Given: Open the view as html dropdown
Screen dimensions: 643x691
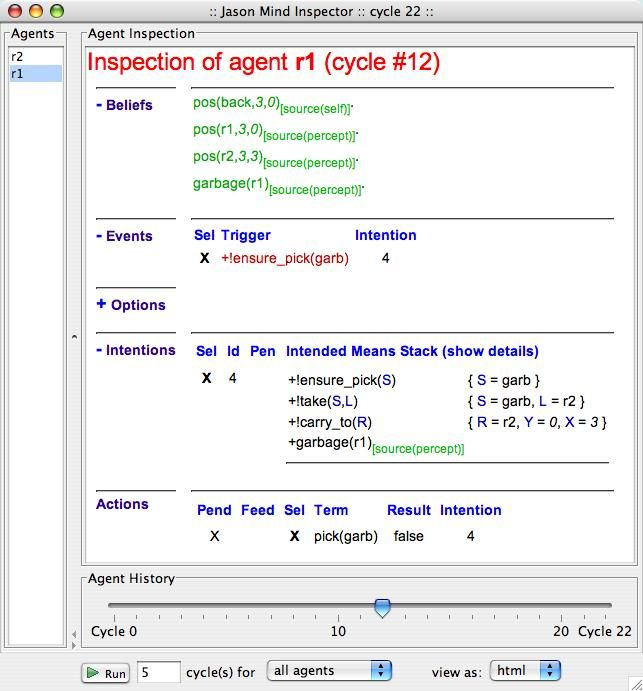Looking at the screenshot, I should click(525, 671).
